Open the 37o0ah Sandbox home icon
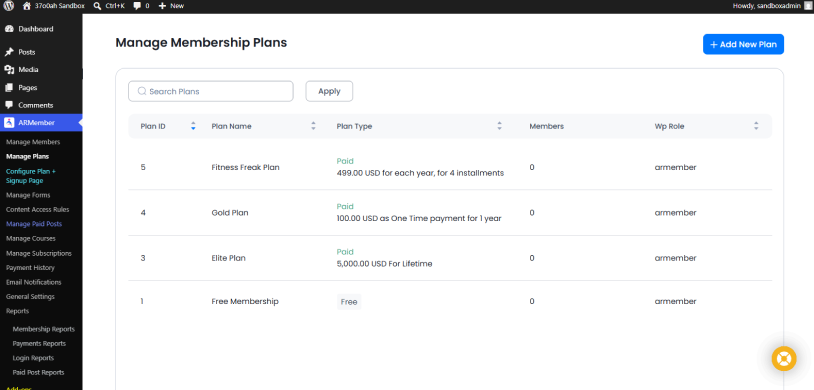 [27, 6]
